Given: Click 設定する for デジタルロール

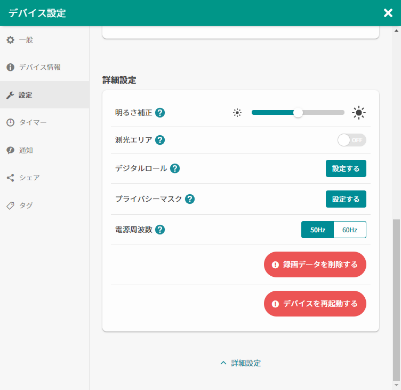Looking at the screenshot, I should [346, 169].
